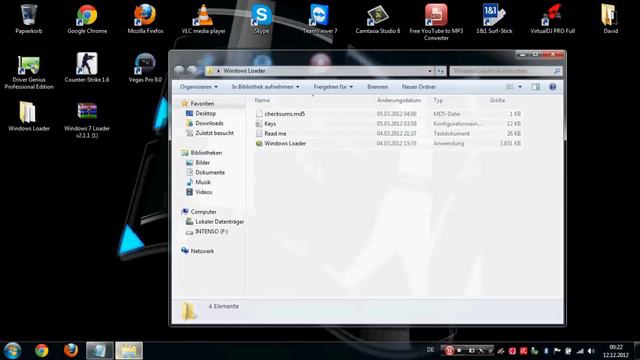Click the Explorer forward arrow button
This screenshot has width=640, height=360.
point(192,71)
